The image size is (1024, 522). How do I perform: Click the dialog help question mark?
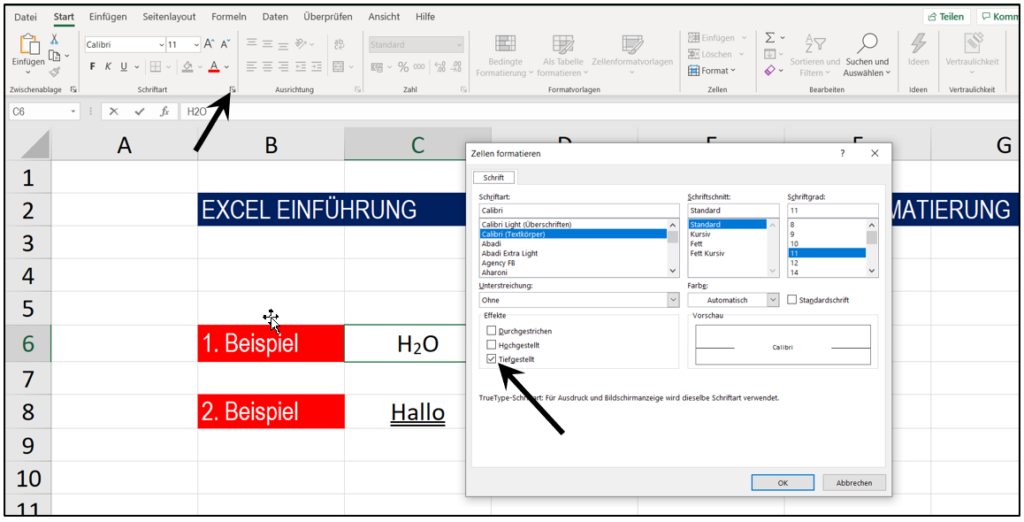pyautogui.click(x=842, y=154)
